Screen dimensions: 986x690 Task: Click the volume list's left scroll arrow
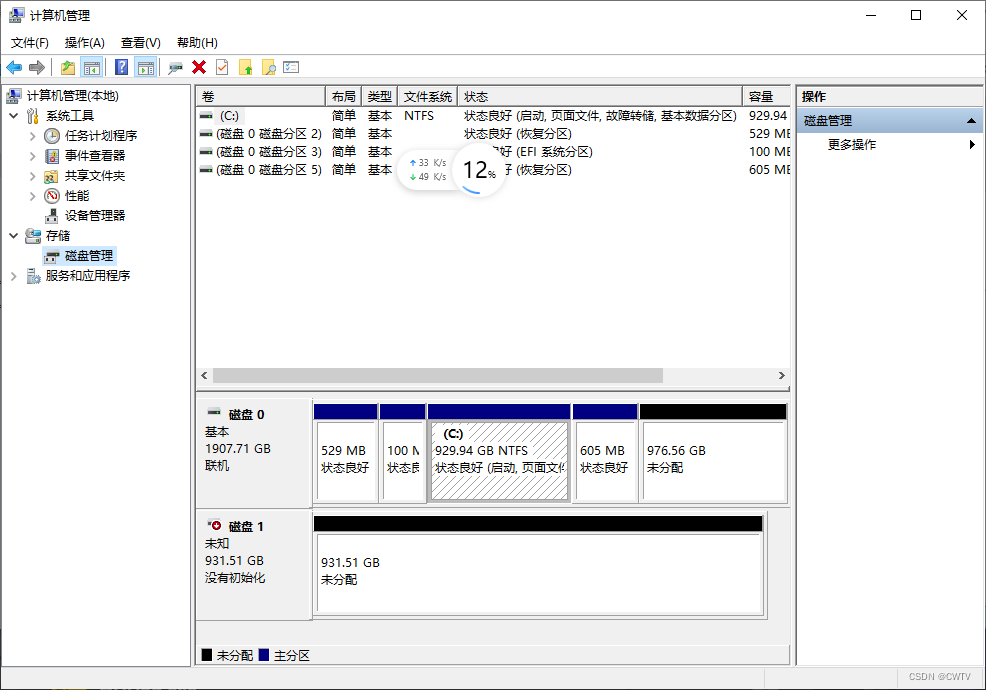coord(204,376)
